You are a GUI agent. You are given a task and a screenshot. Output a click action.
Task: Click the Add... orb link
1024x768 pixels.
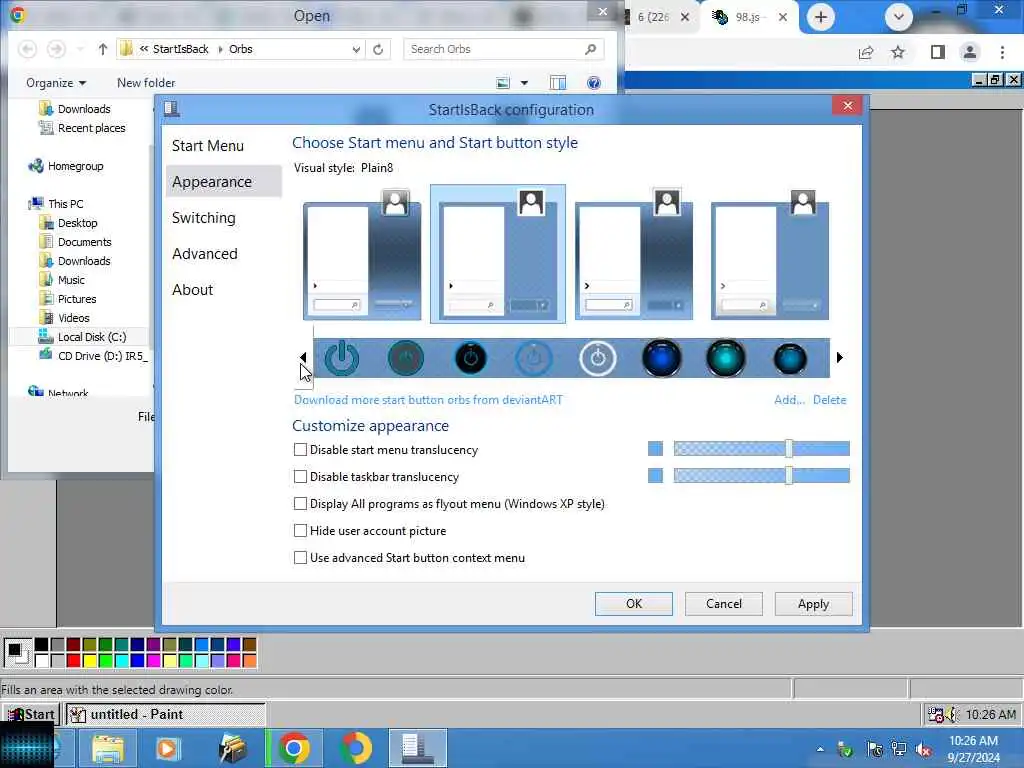(x=789, y=400)
